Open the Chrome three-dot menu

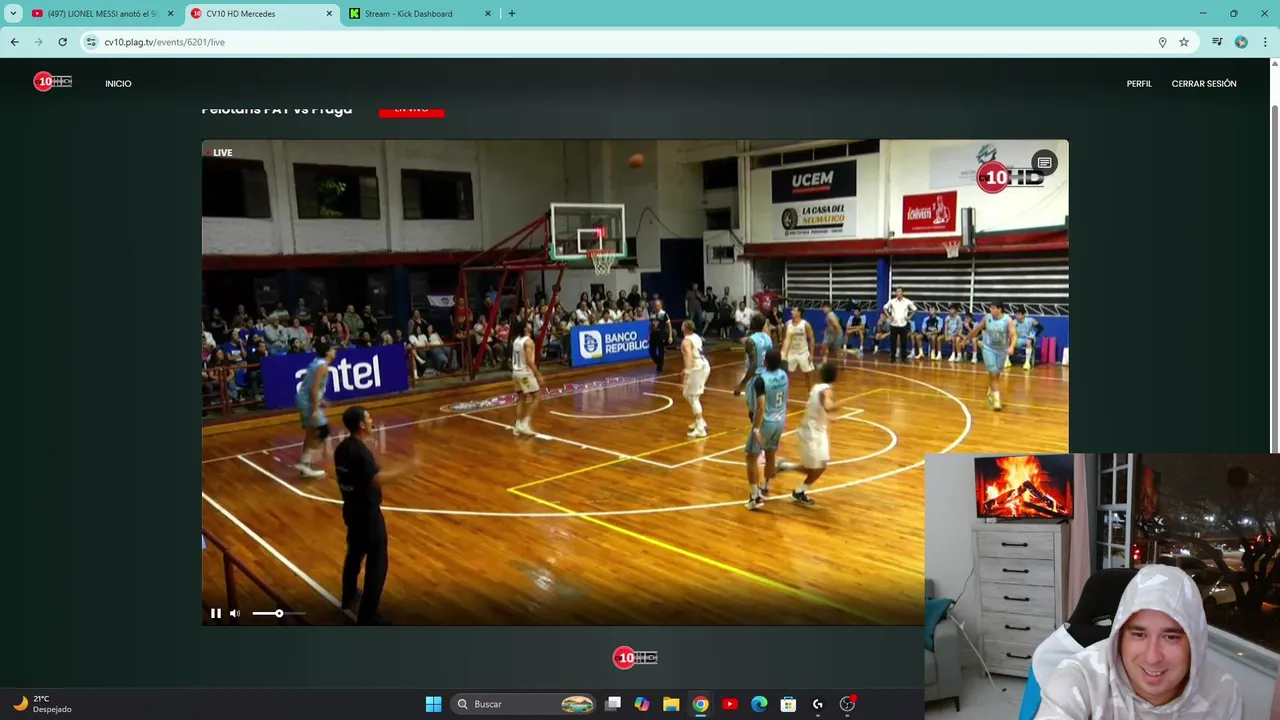(x=1265, y=42)
